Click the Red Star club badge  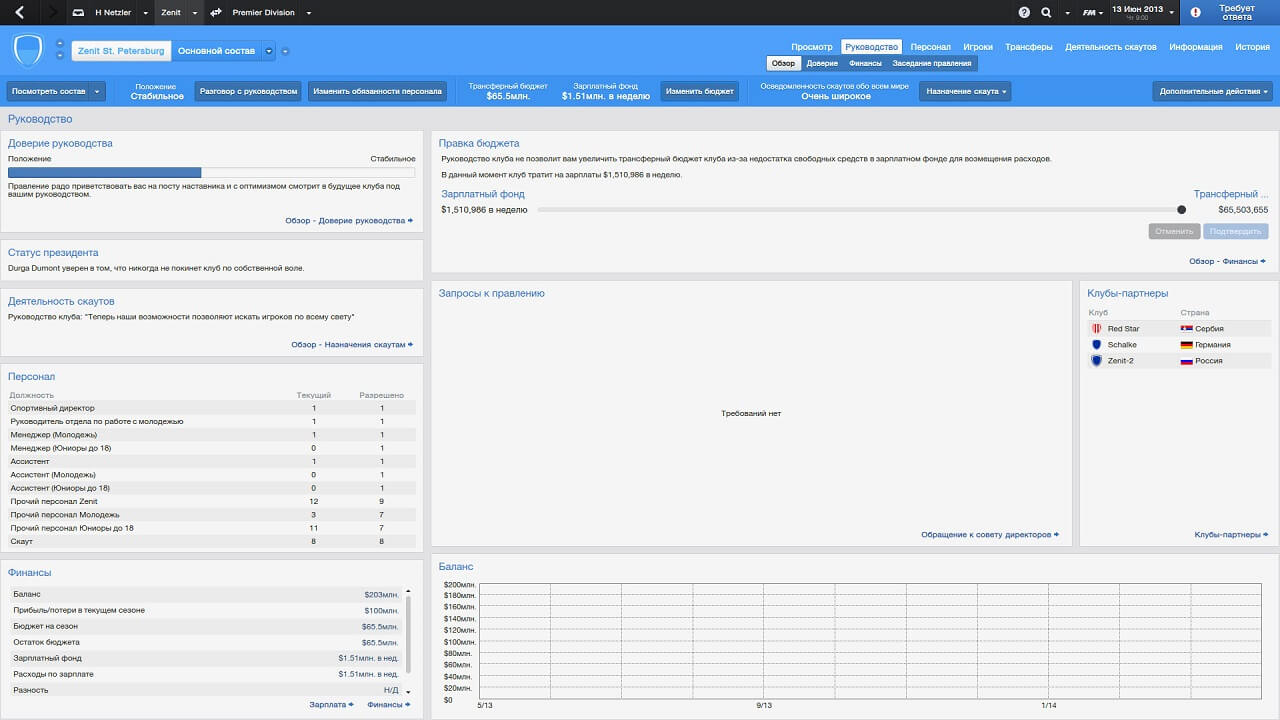pyautogui.click(x=1096, y=329)
